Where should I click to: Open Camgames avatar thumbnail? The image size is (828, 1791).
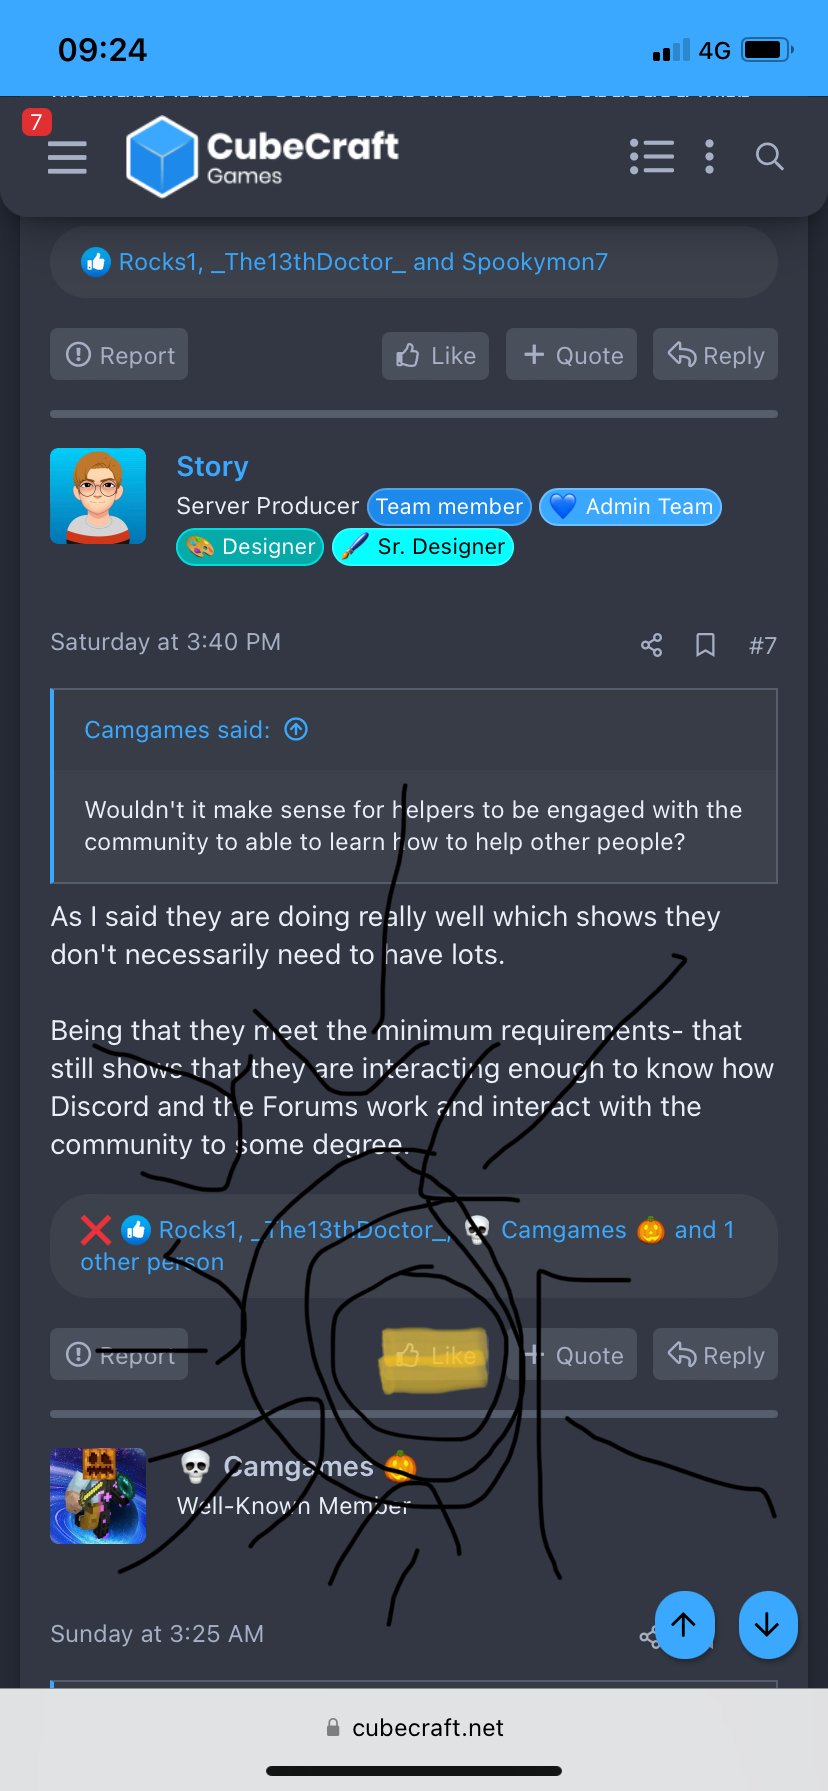[98, 1496]
